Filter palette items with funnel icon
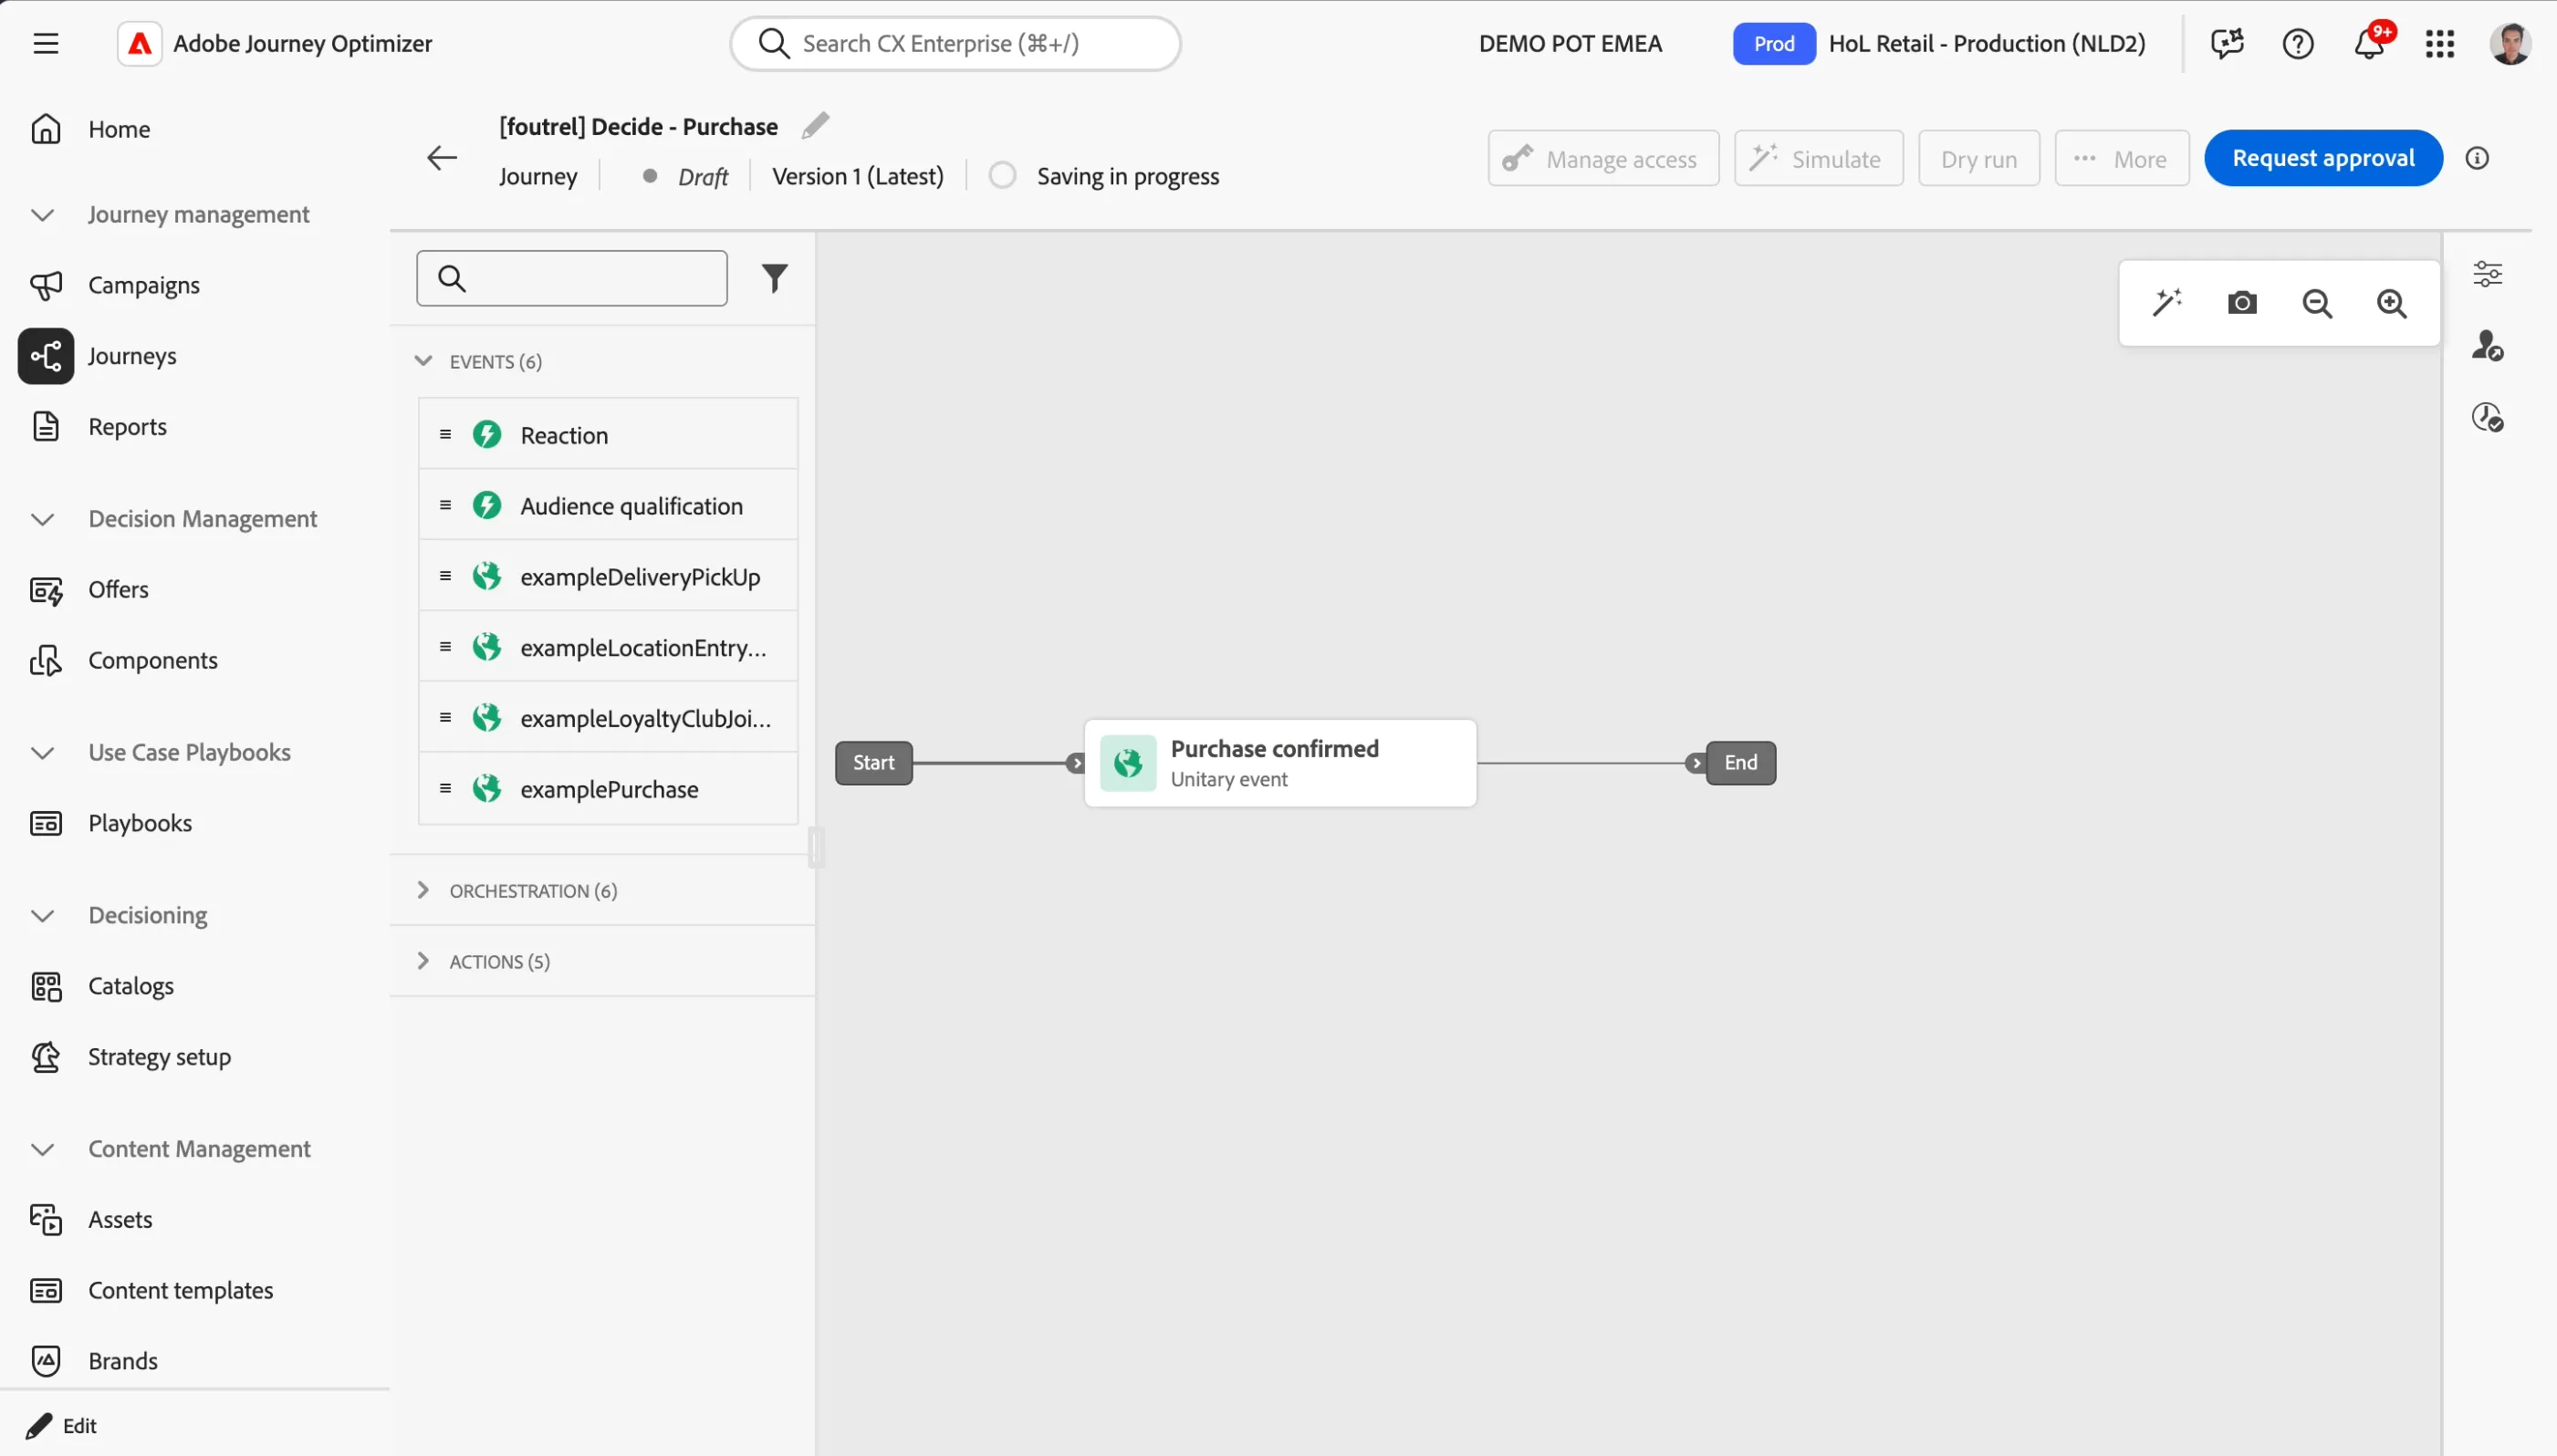The image size is (2557, 1456). pyautogui.click(x=774, y=278)
